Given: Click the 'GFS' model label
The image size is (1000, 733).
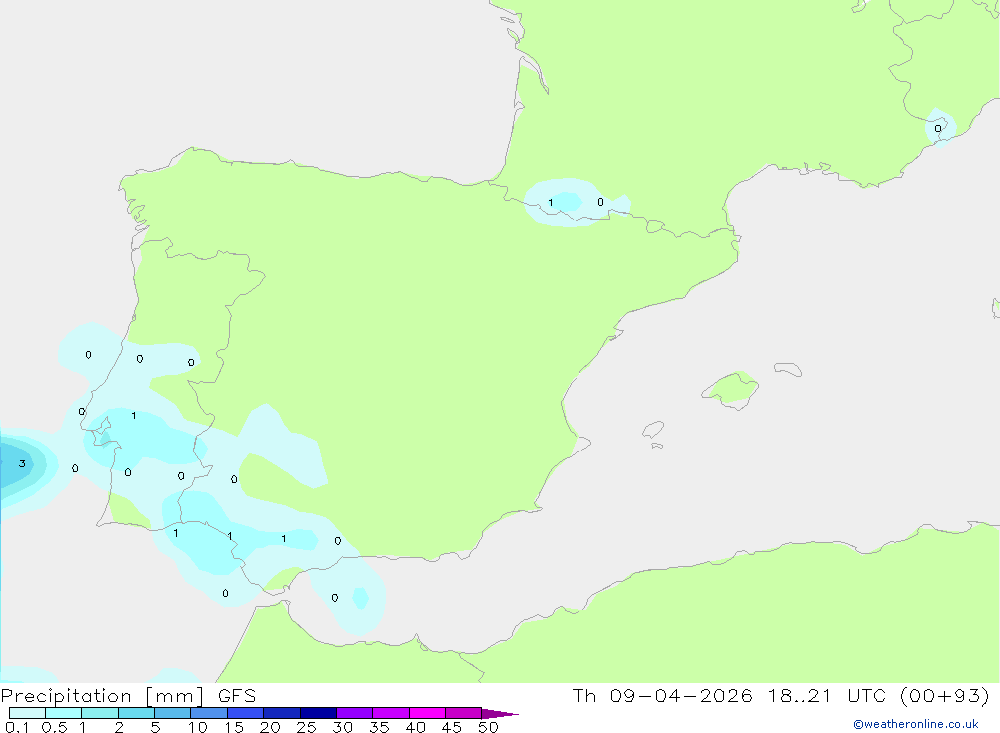Looking at the screenshot, I should pos(237,695).
